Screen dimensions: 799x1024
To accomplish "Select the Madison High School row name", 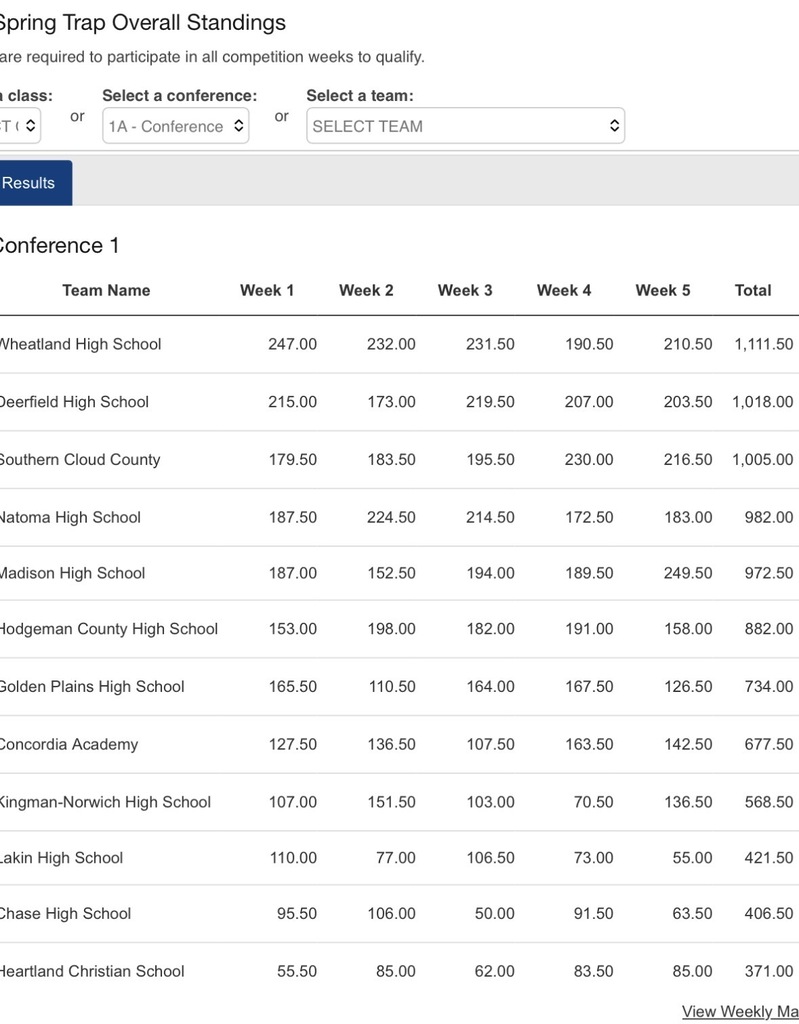I will coord(72,573).
